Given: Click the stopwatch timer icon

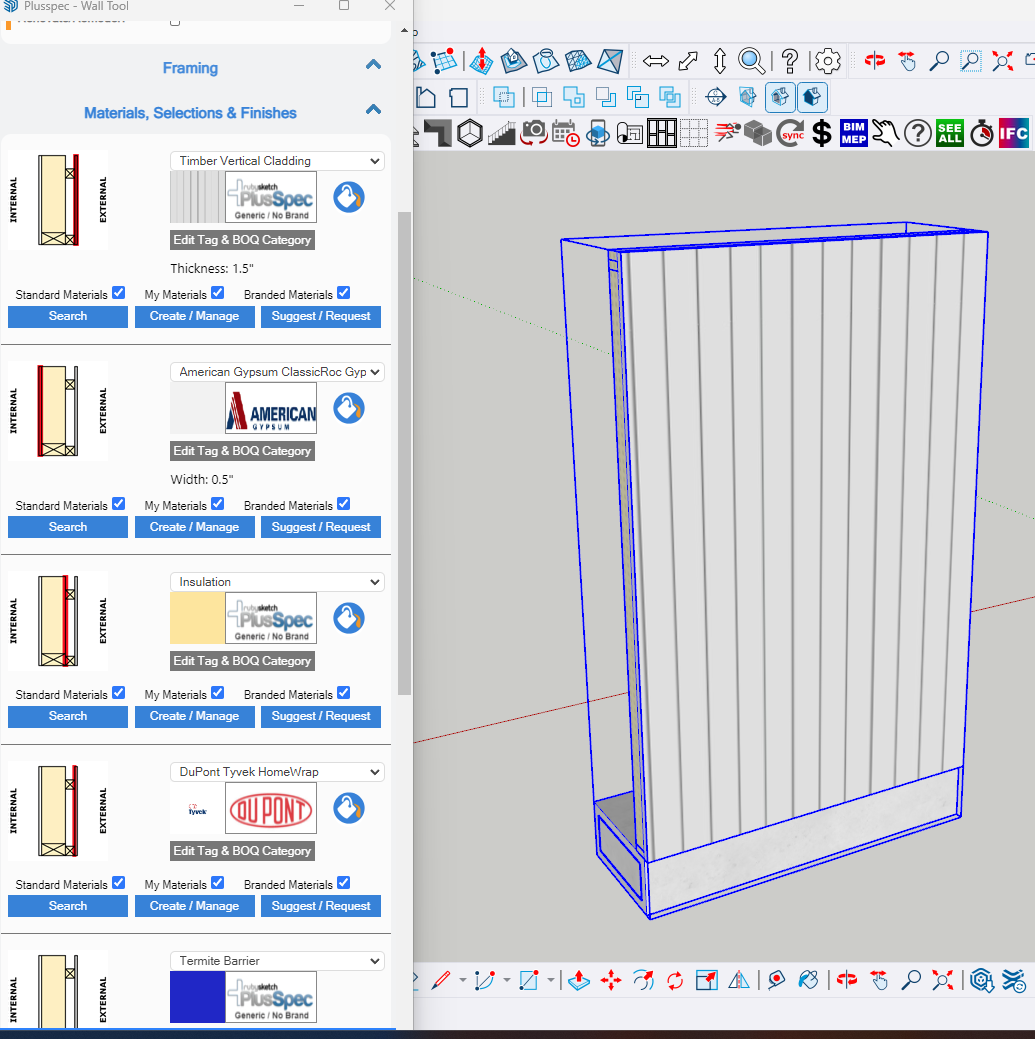Looking at the screenshot, I should coord(981,133).
